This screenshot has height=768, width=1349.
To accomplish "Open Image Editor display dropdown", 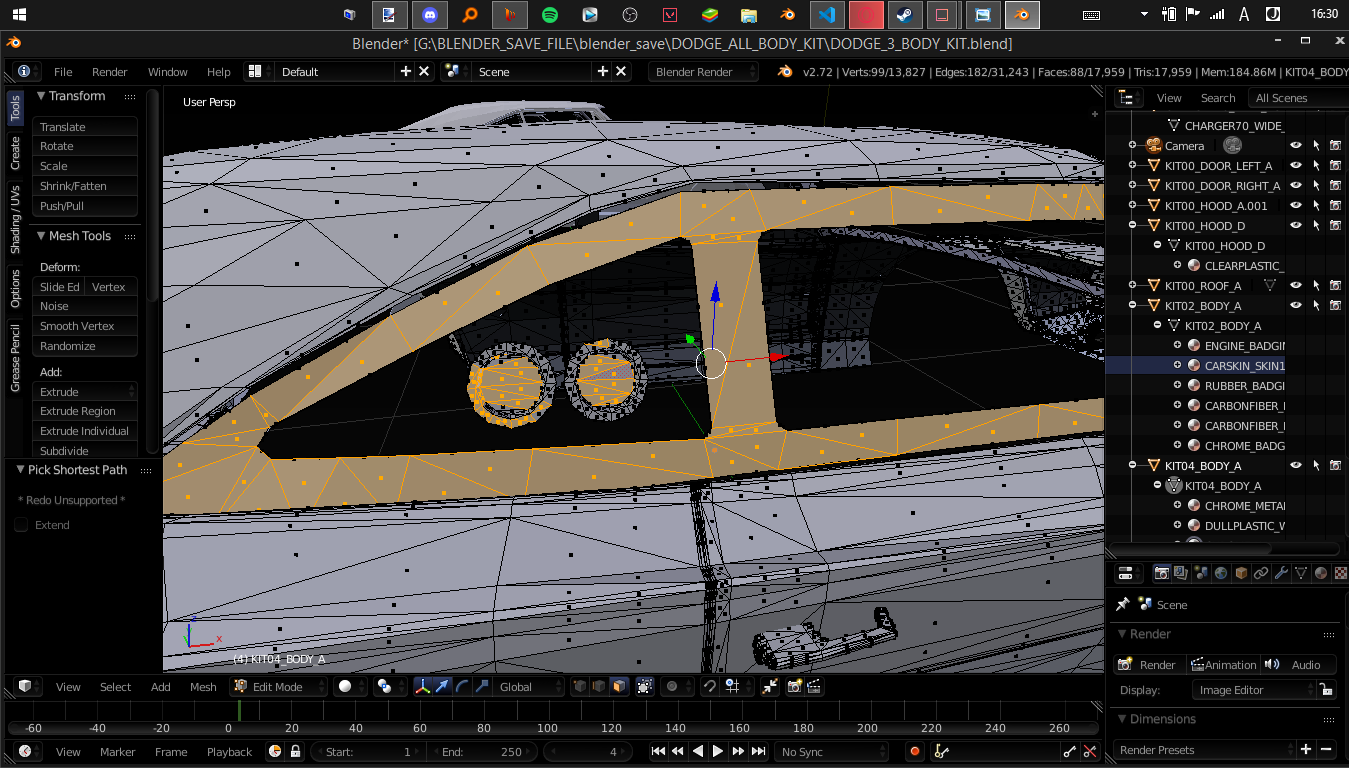I will 1254,690.
